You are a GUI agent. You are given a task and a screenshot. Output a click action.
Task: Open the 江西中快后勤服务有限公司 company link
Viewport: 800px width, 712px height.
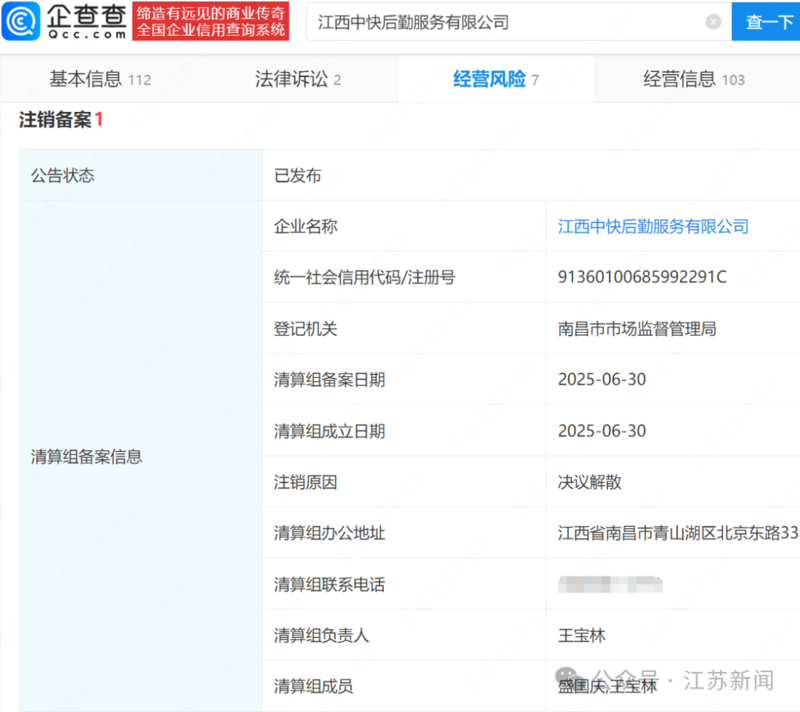pos(653,226)
